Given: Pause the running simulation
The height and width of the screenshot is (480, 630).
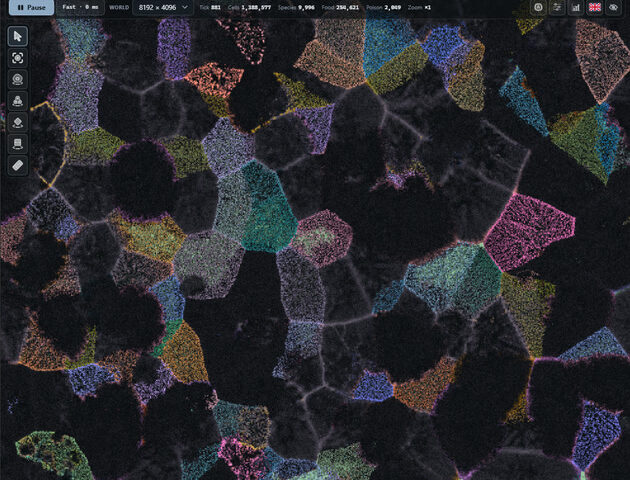Looking at the screenshot, I should [x=31, y=7].
